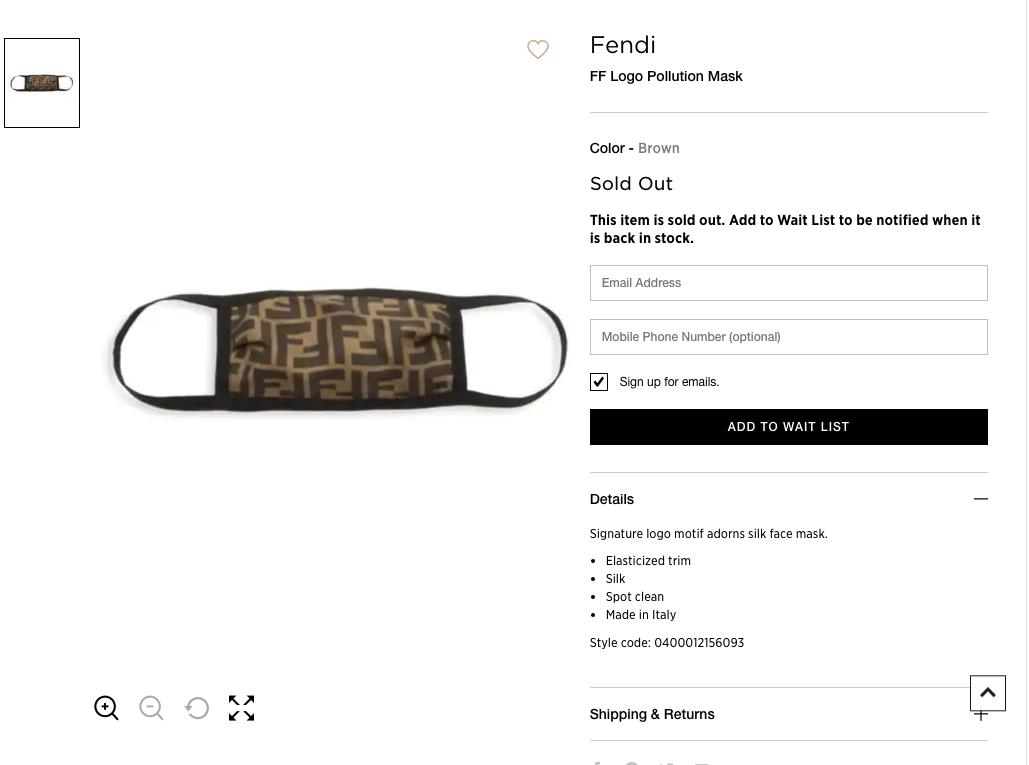Click the Add to Wait List button
The image size is (1029, 765).
(x=788, y=427)
